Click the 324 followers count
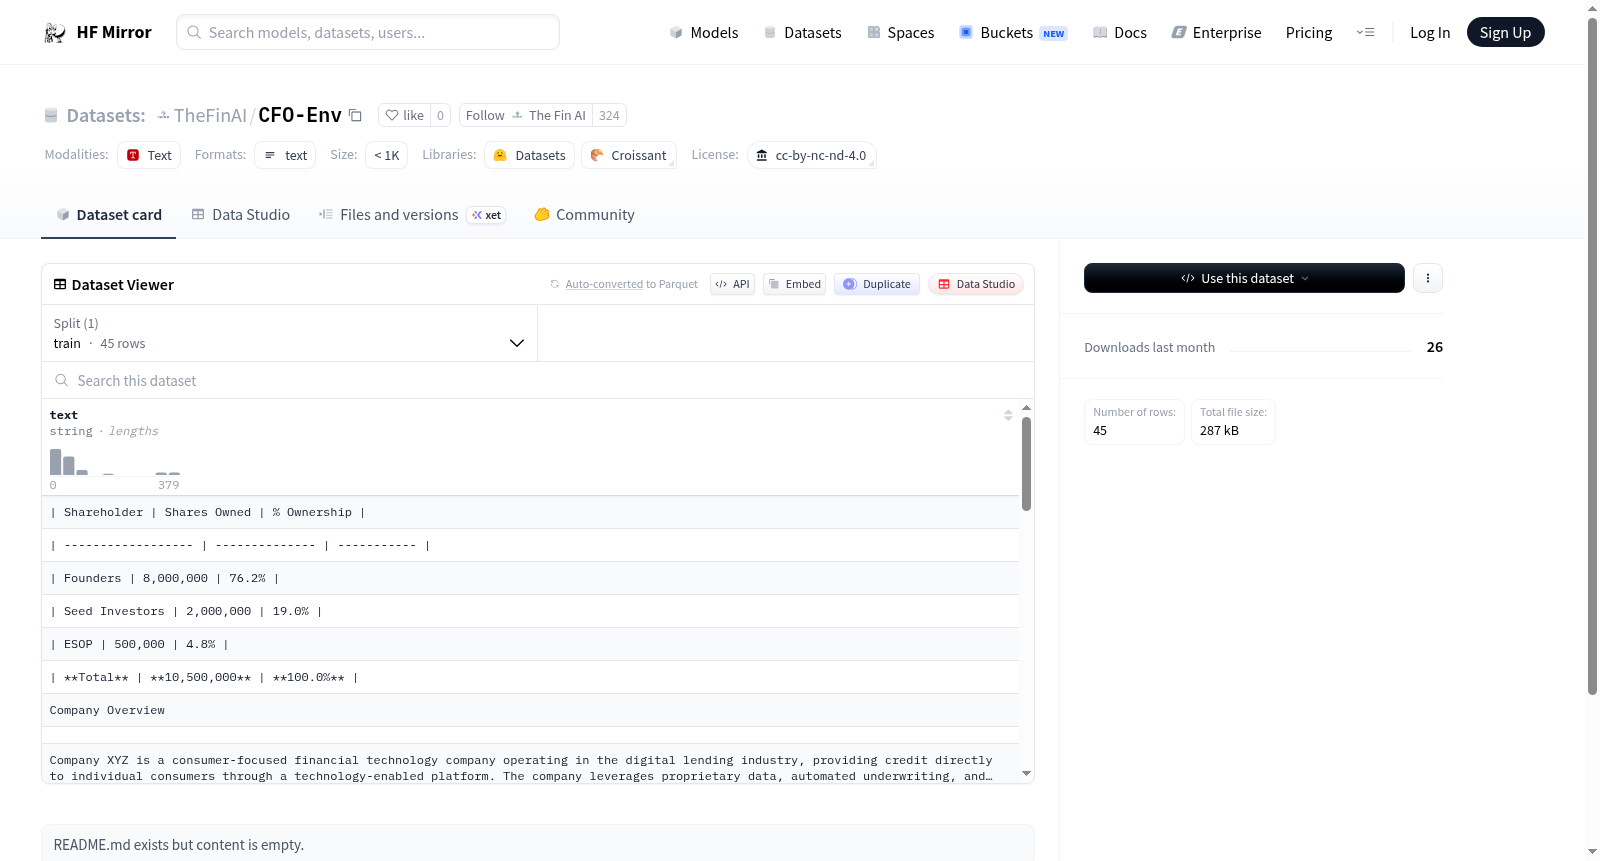Image resolution: width=1600 pixels, height=861 pixels. [609, 115]
